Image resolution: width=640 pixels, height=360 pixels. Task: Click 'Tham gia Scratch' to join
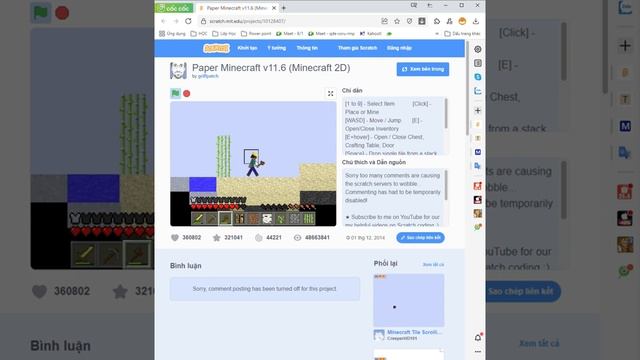(358, 48)
